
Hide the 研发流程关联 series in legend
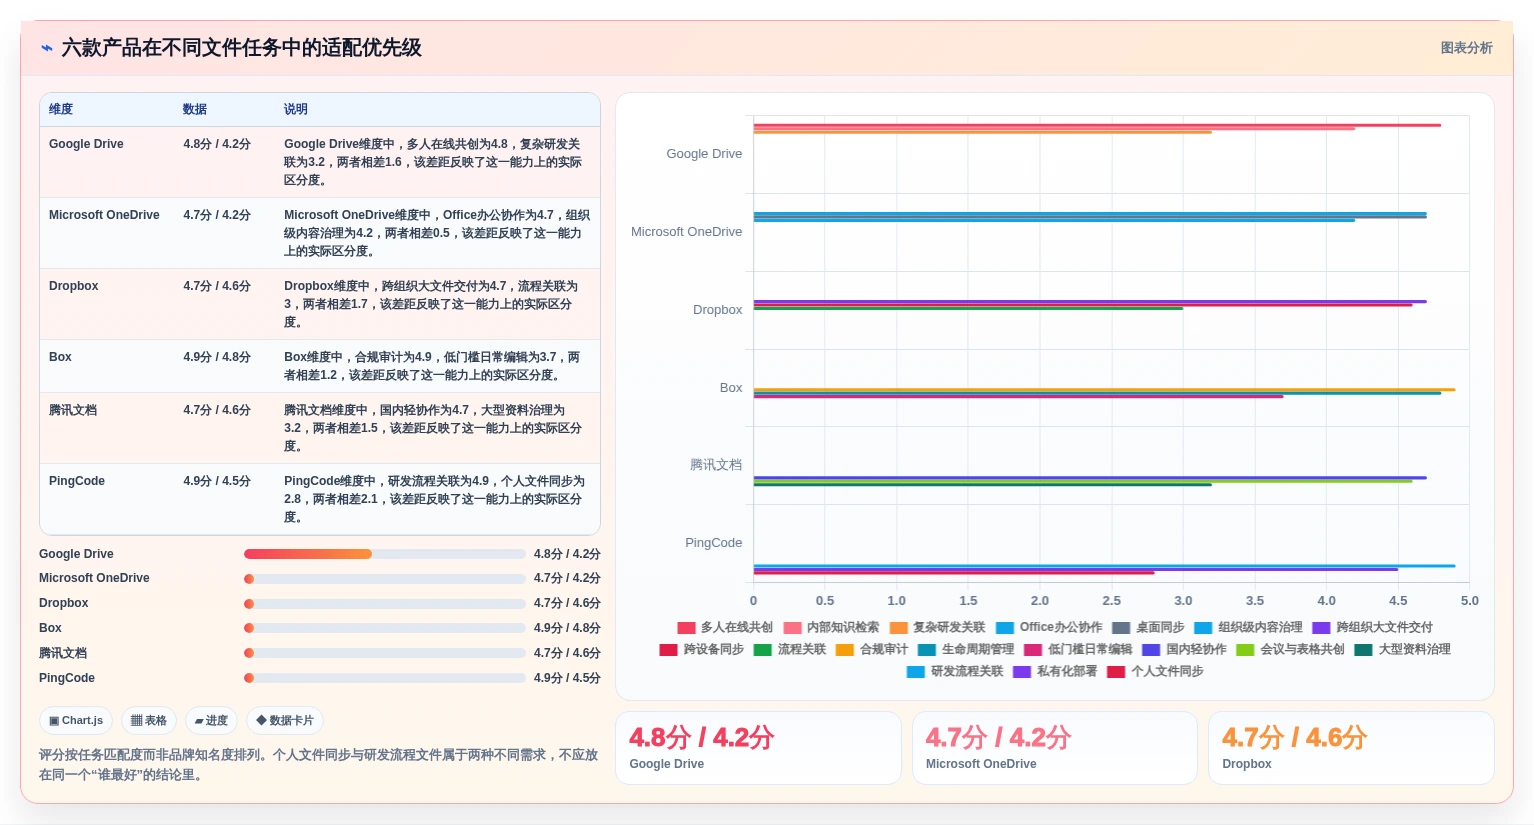[955, 671]
